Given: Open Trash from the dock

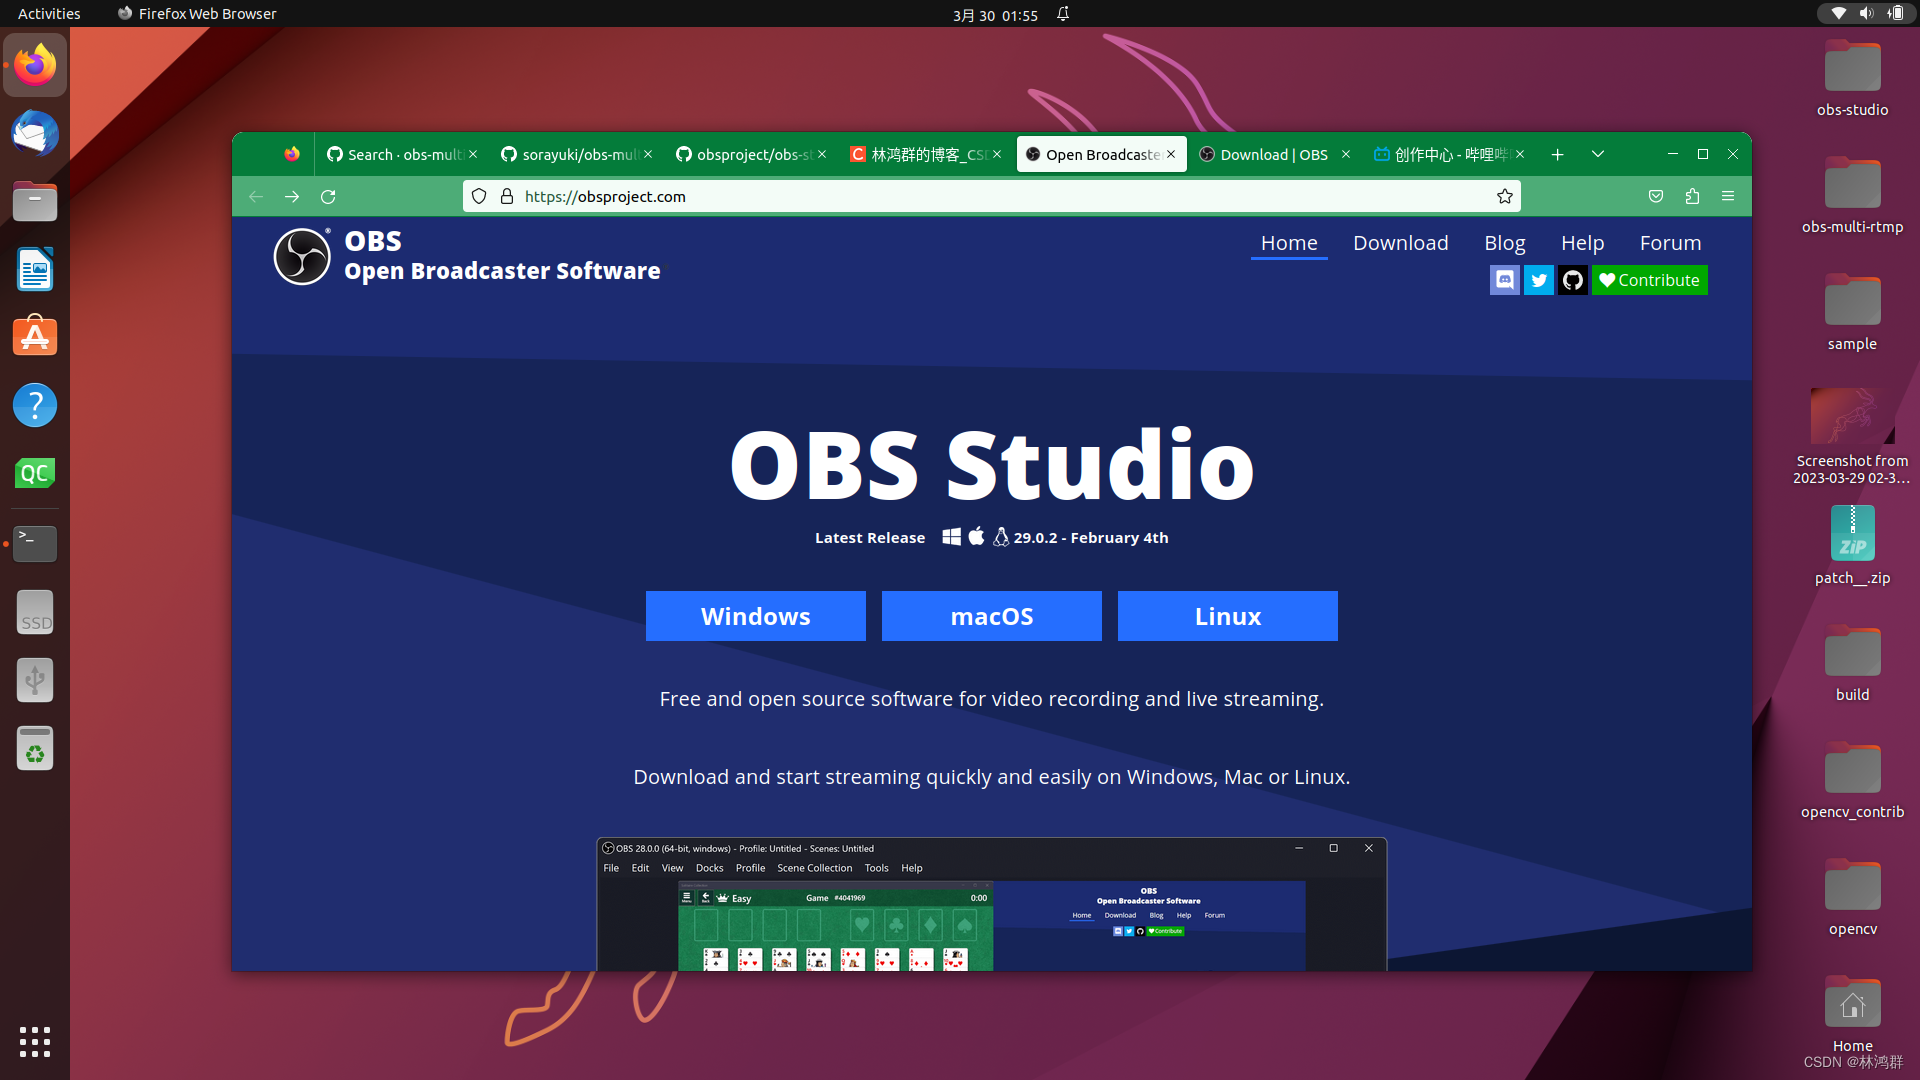Looking at the screenshot, I should click(x=35, y=748).
